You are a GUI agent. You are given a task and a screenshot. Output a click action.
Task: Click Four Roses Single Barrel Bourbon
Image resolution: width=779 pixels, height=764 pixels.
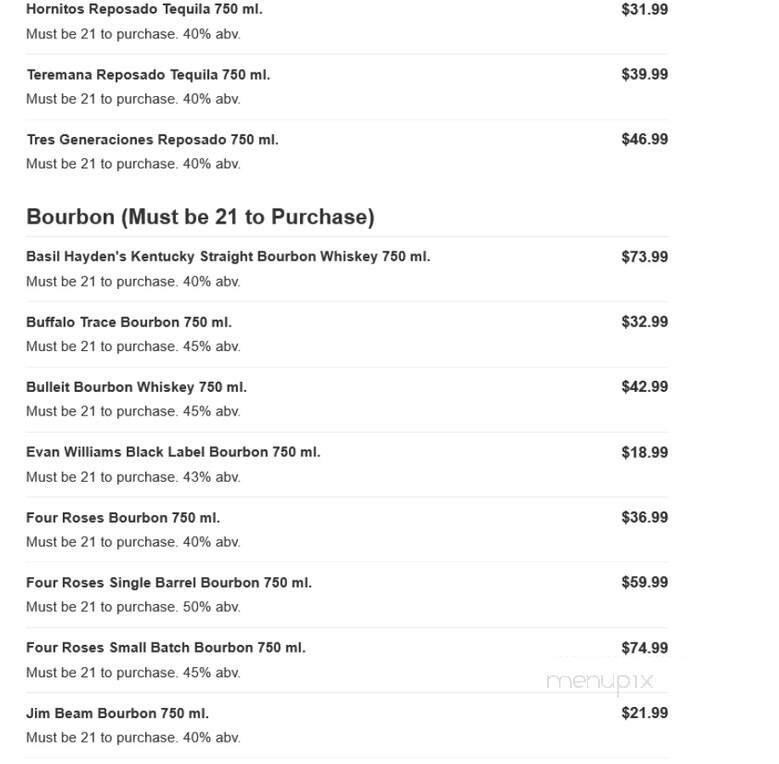point(169,583)
